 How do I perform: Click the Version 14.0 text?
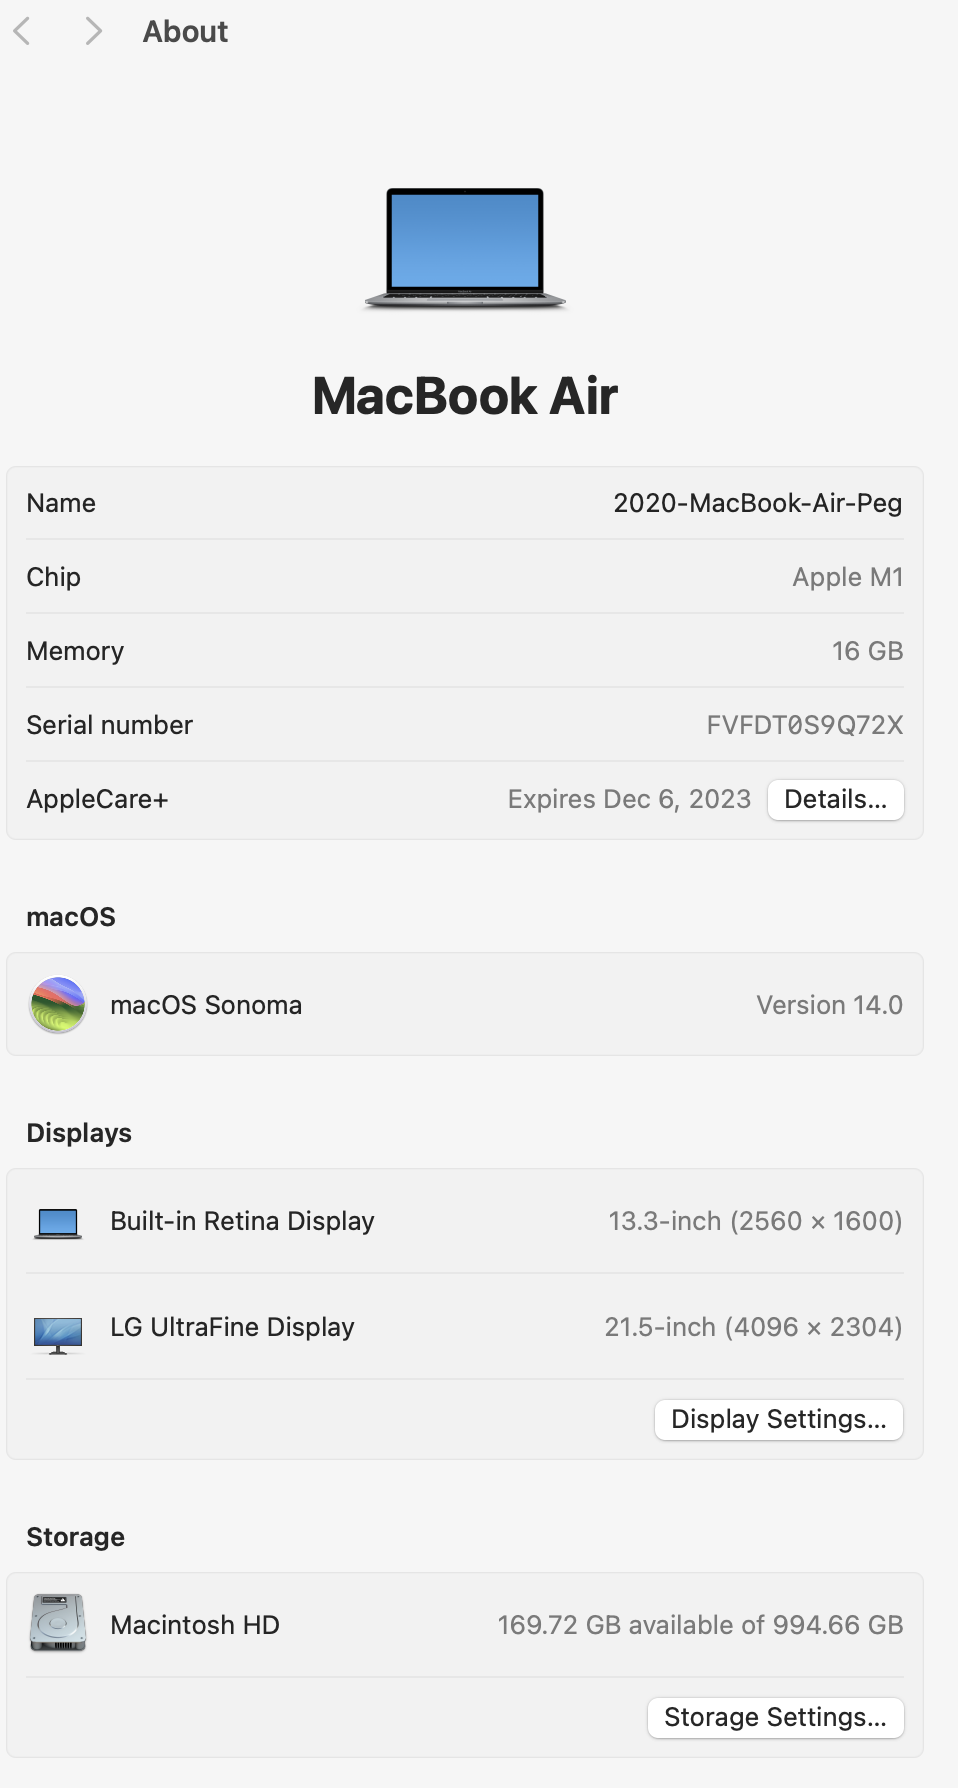830,1005
